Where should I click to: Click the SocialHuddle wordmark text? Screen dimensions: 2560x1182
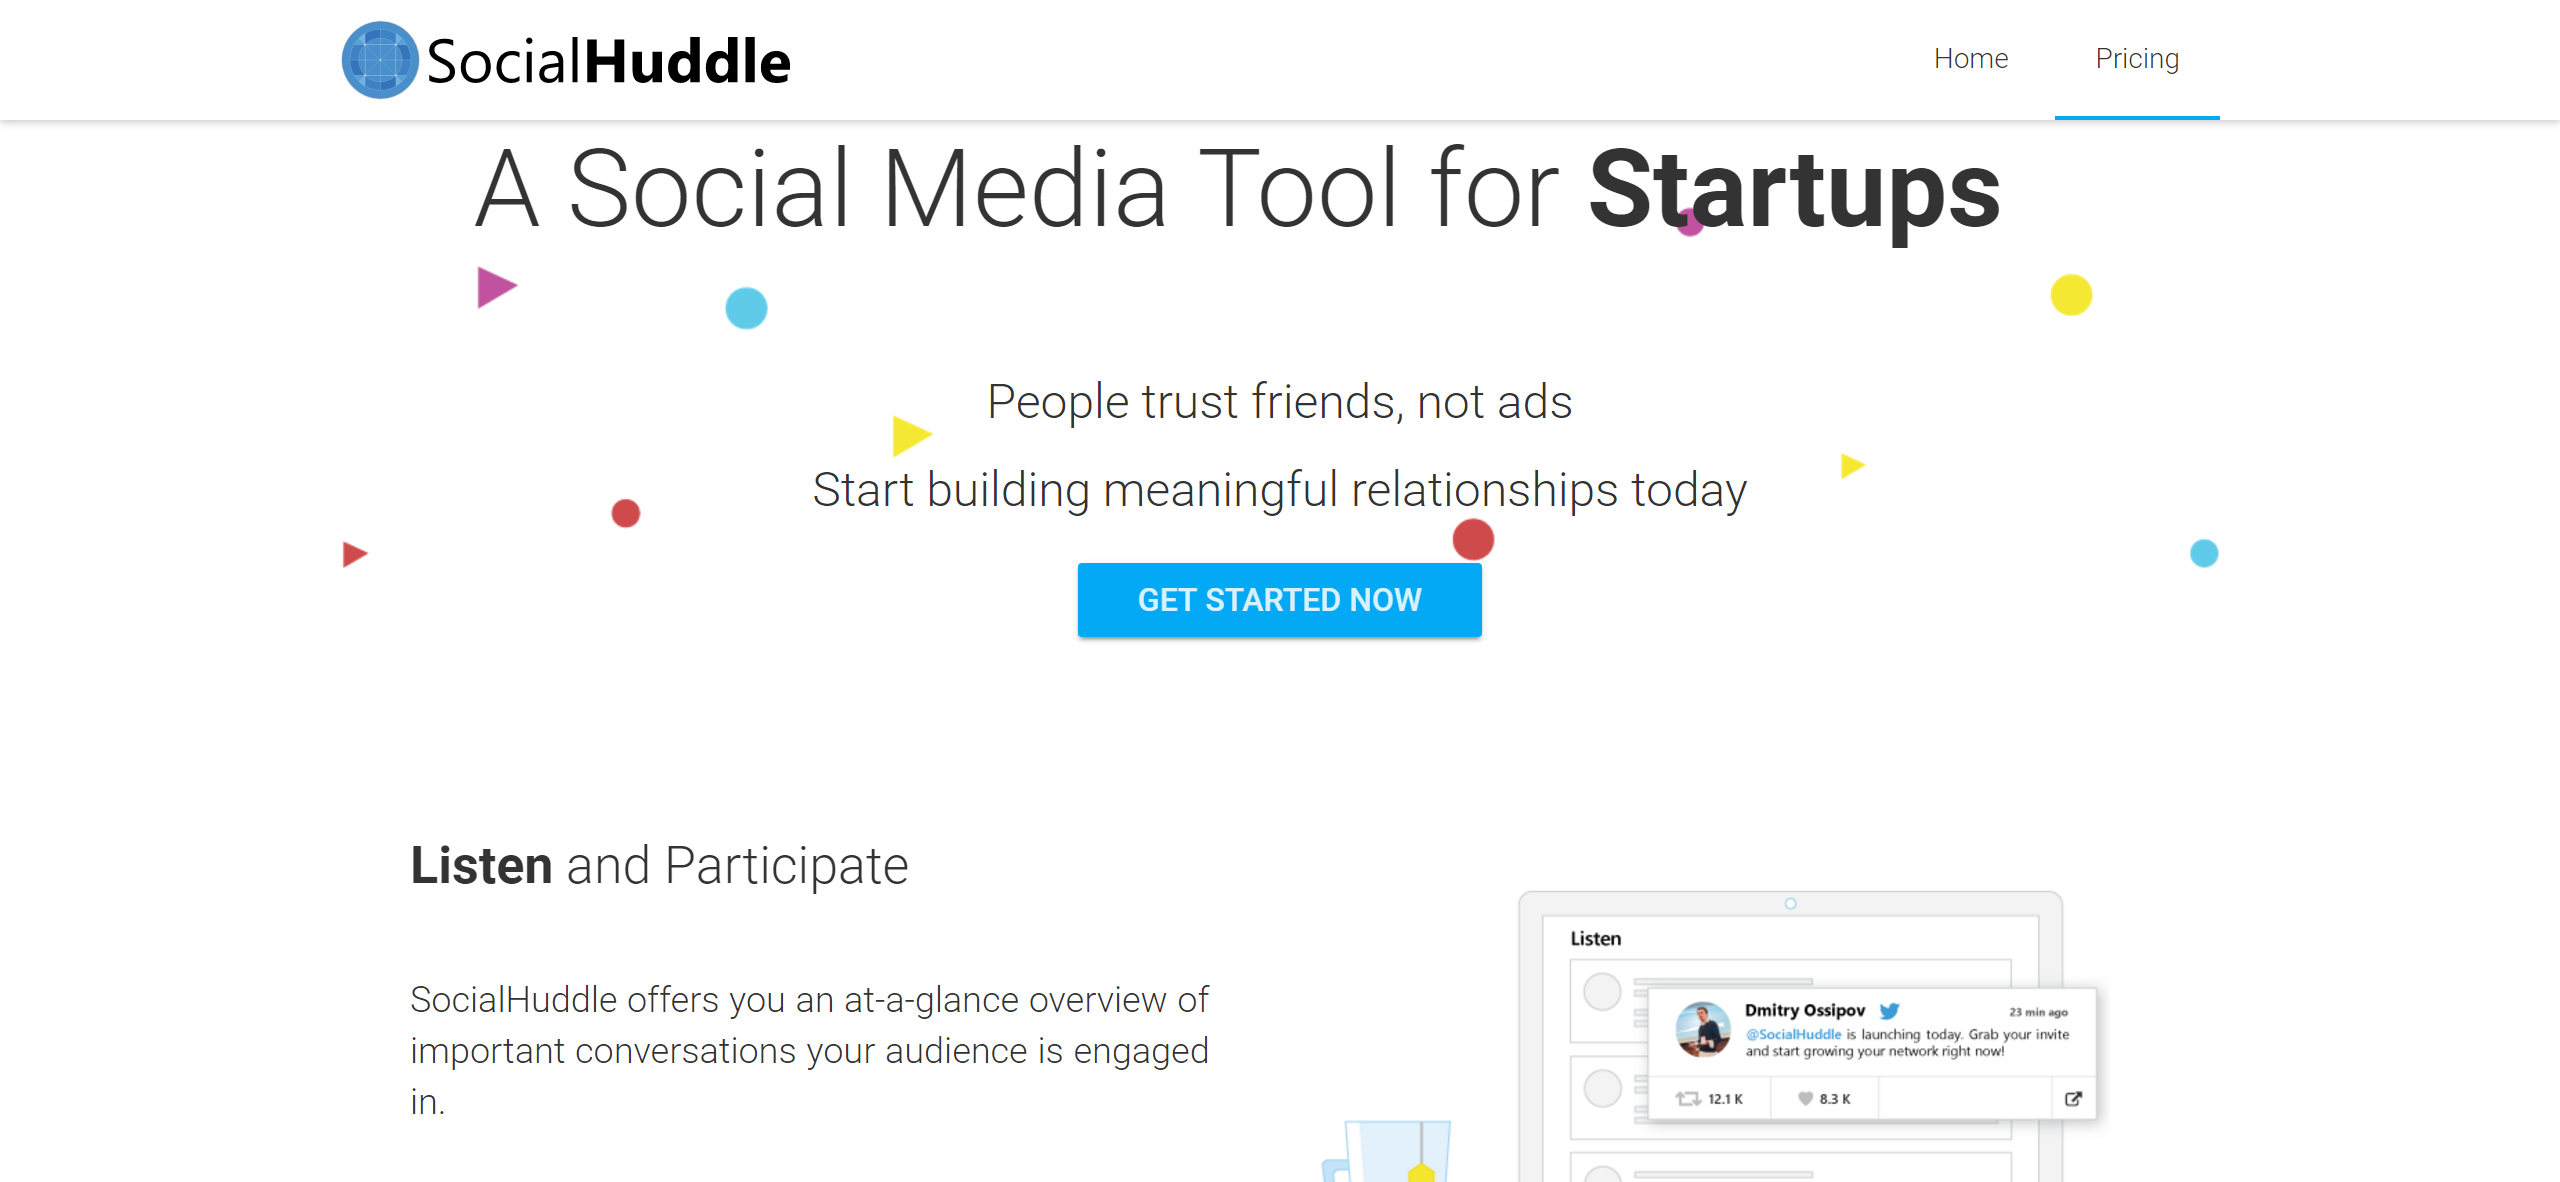608,62
